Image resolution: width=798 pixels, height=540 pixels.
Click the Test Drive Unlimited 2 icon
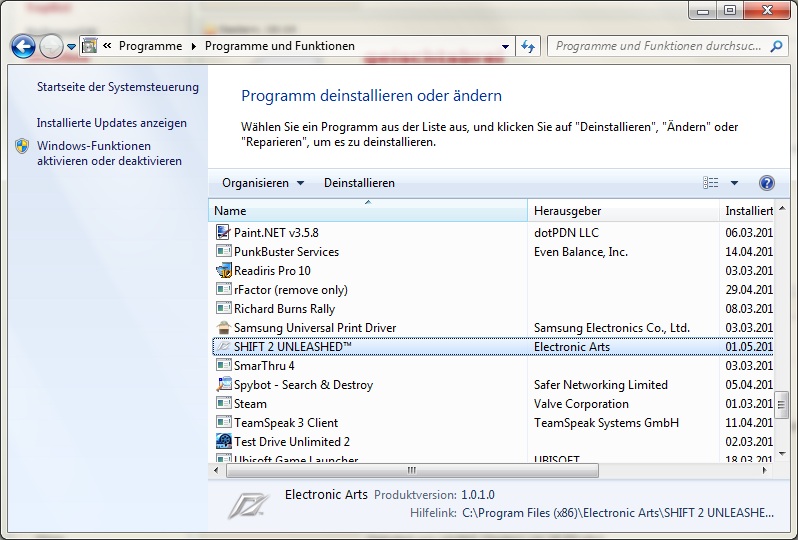[223, 441]
